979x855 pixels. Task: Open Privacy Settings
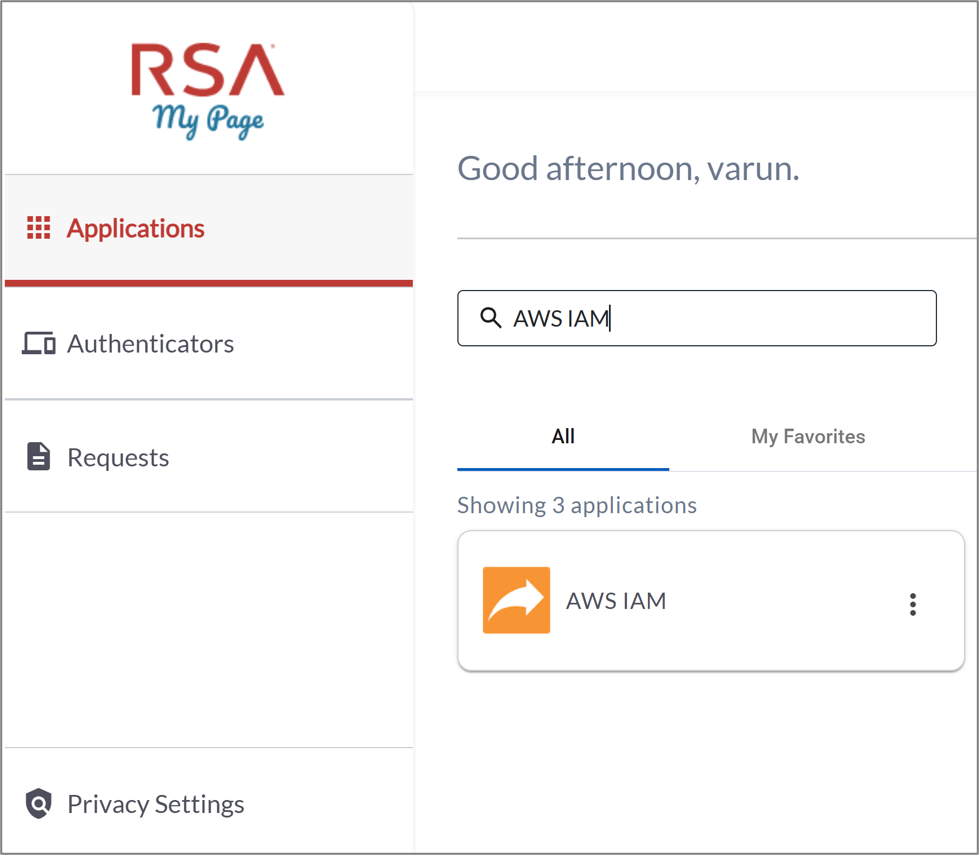click(209, 803)
